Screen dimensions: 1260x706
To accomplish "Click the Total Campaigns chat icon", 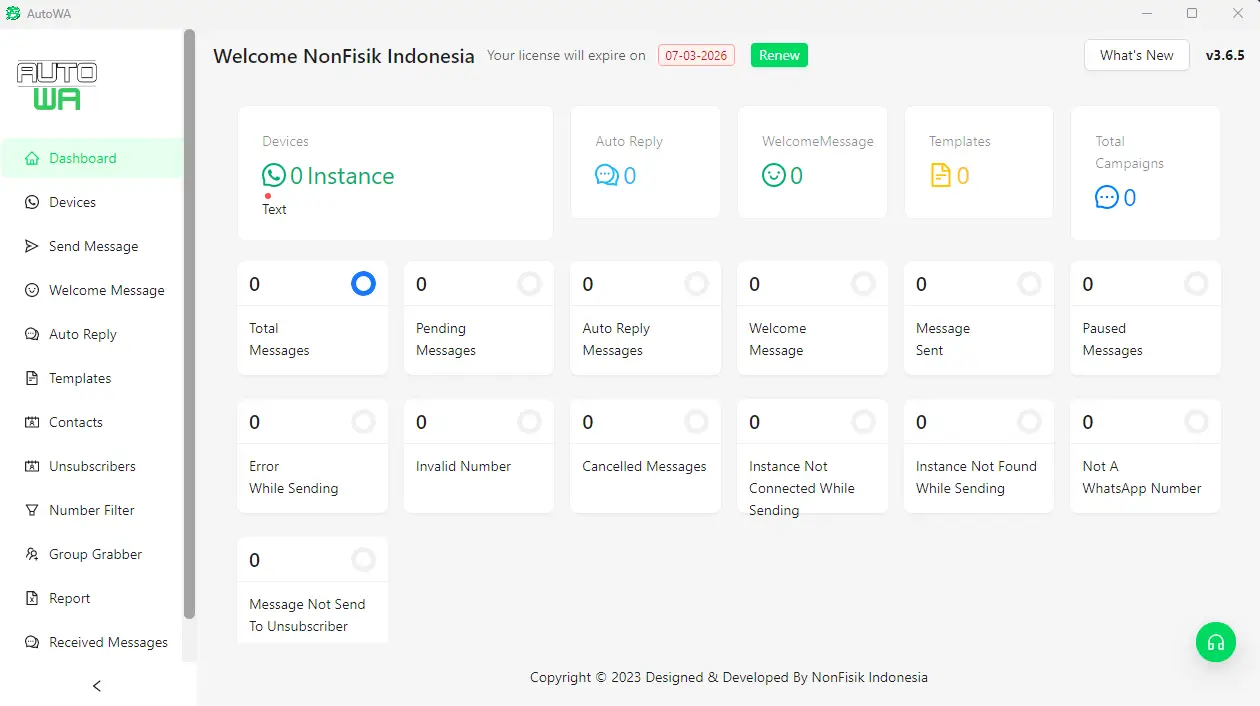I will [1106, 198].
